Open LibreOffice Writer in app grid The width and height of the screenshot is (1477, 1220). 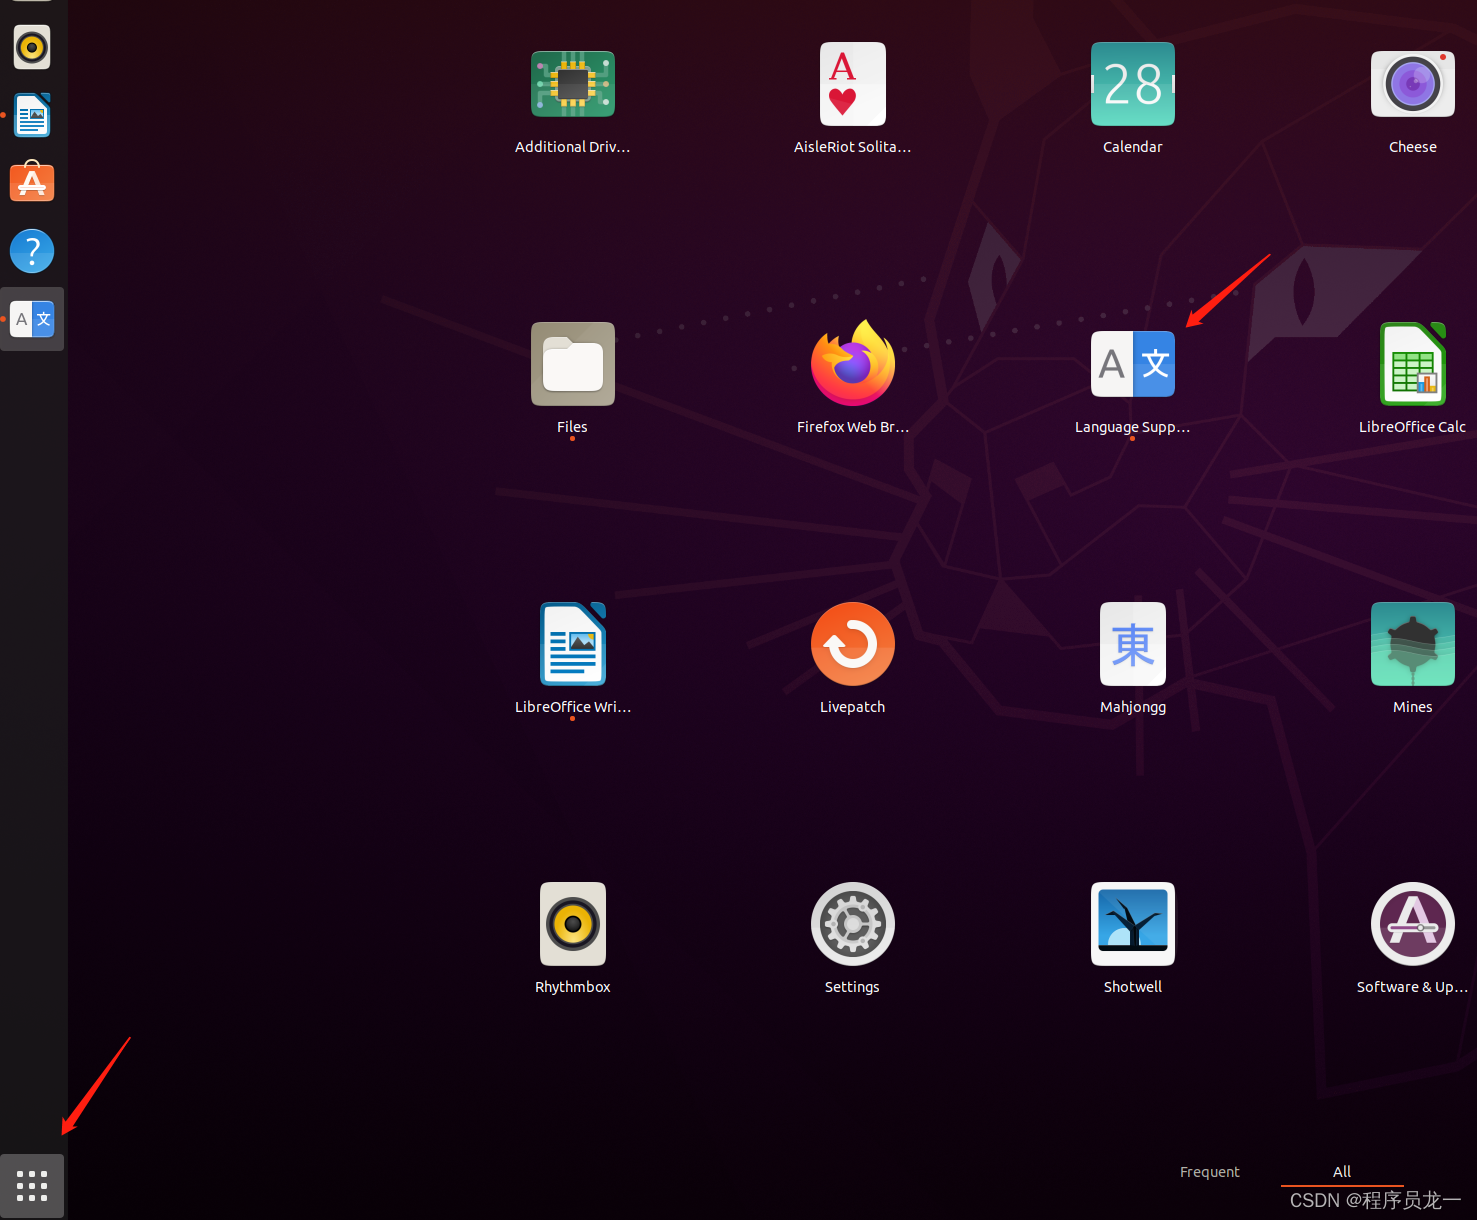coord(572,644)
